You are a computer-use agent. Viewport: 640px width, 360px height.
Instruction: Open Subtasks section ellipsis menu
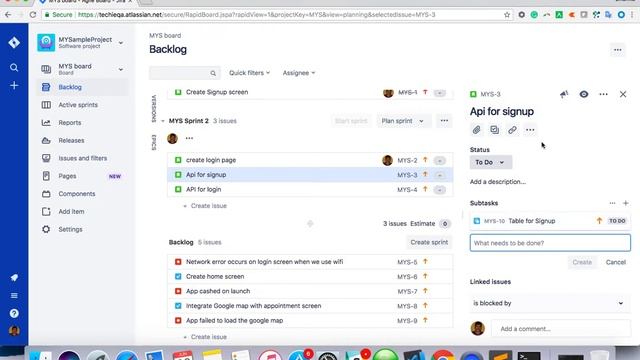(x=612, y=203)
